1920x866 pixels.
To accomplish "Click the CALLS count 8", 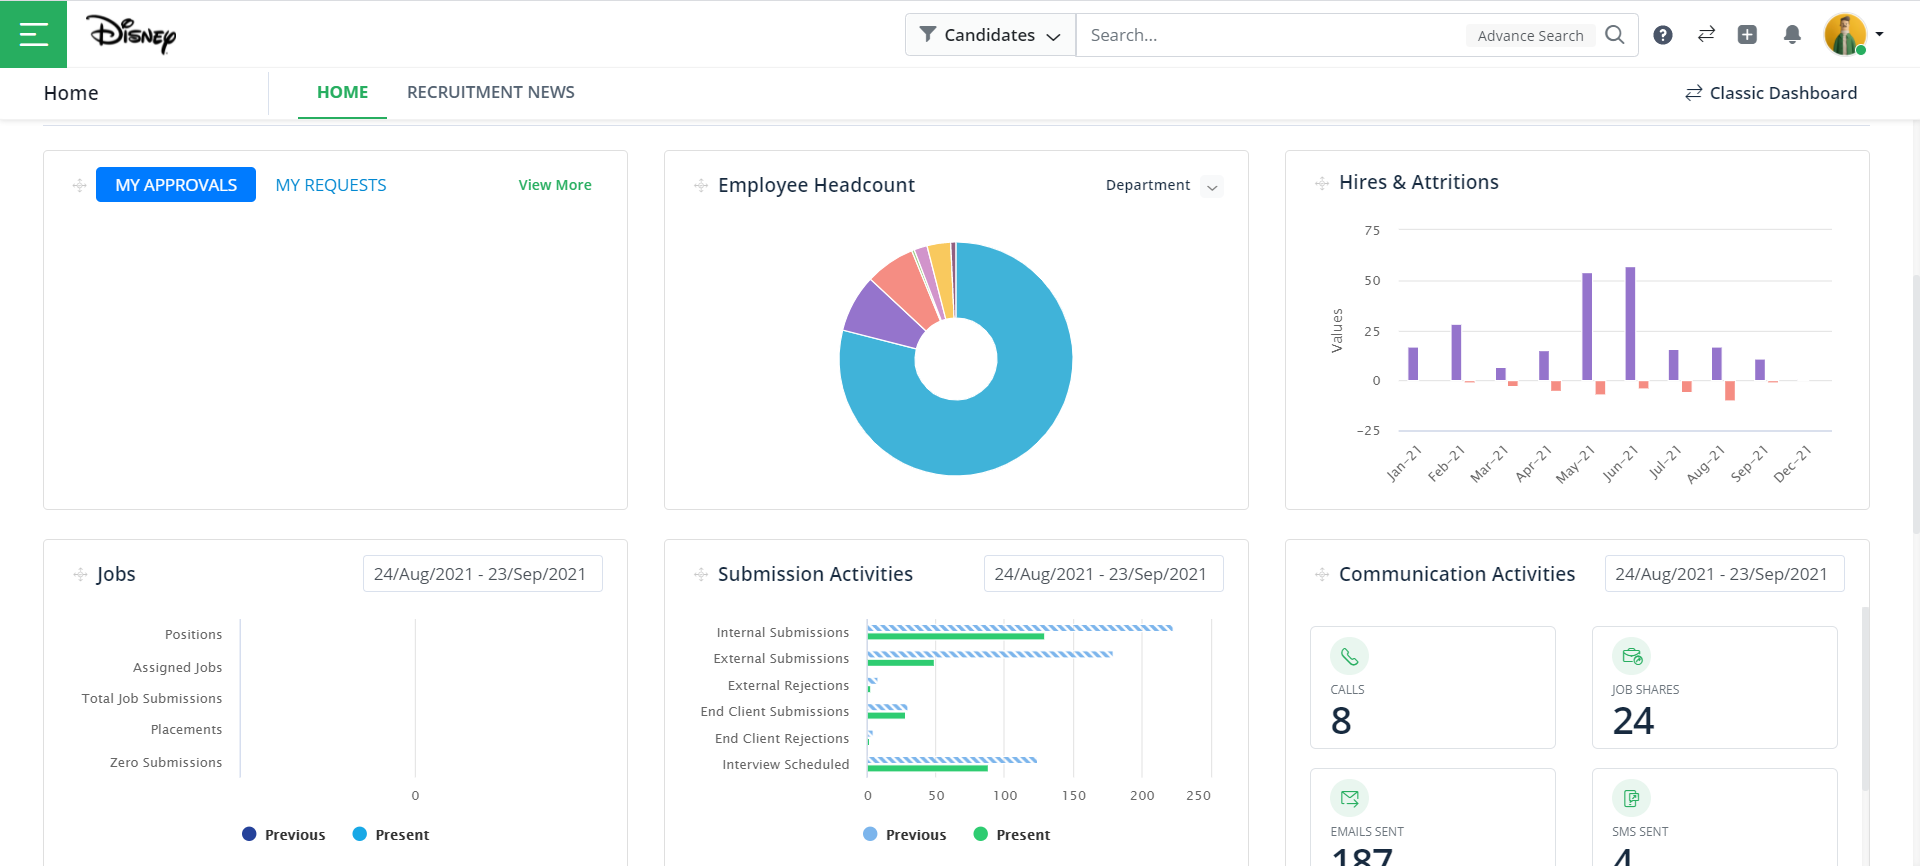I will point(1341,721).
